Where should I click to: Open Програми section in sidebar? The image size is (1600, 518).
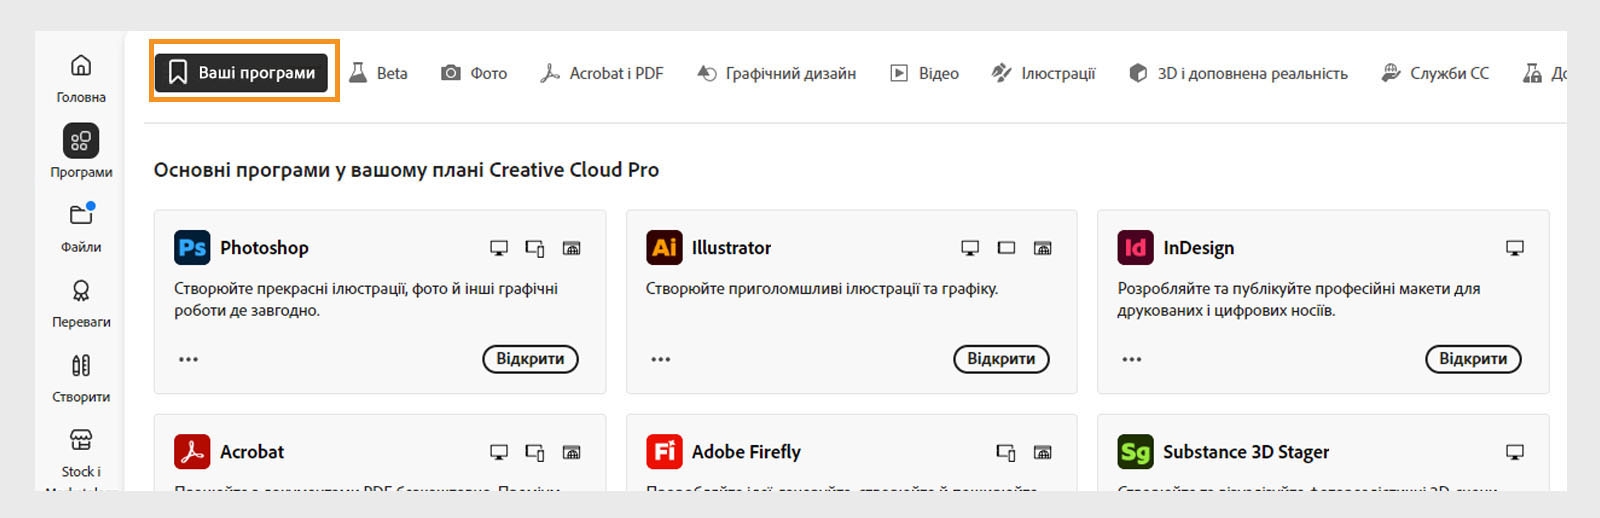[81, 152]
